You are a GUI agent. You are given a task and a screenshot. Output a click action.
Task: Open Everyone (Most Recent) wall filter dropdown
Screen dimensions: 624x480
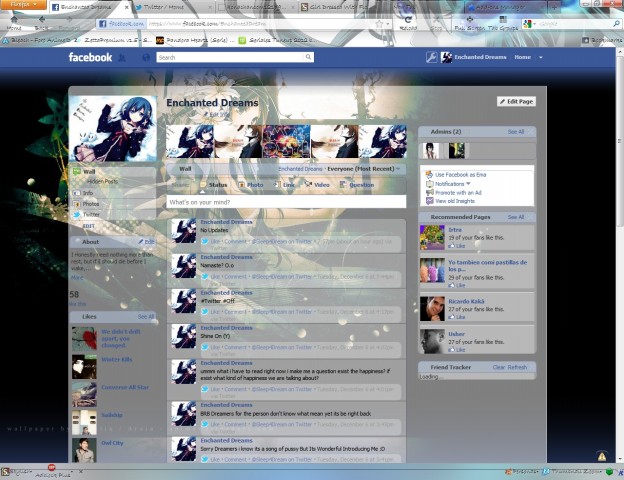tap(364, 169)
